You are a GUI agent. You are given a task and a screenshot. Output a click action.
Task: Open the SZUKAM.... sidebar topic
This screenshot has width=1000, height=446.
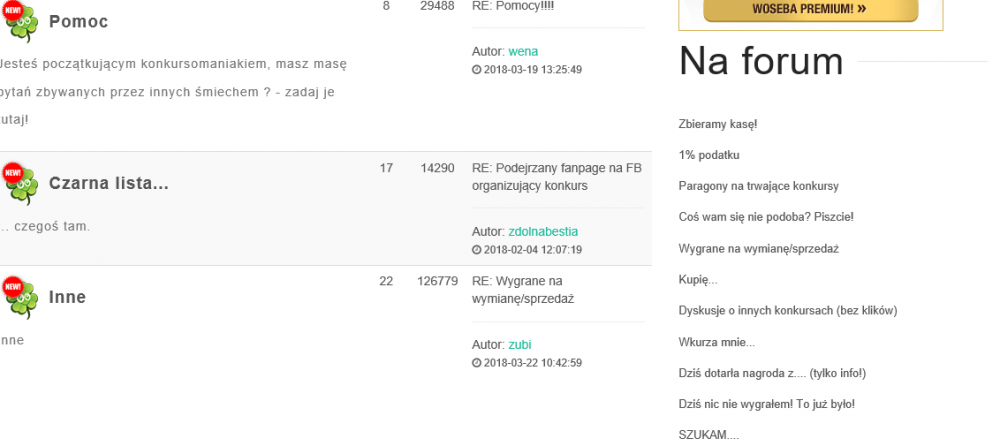[x=709, y=434]
